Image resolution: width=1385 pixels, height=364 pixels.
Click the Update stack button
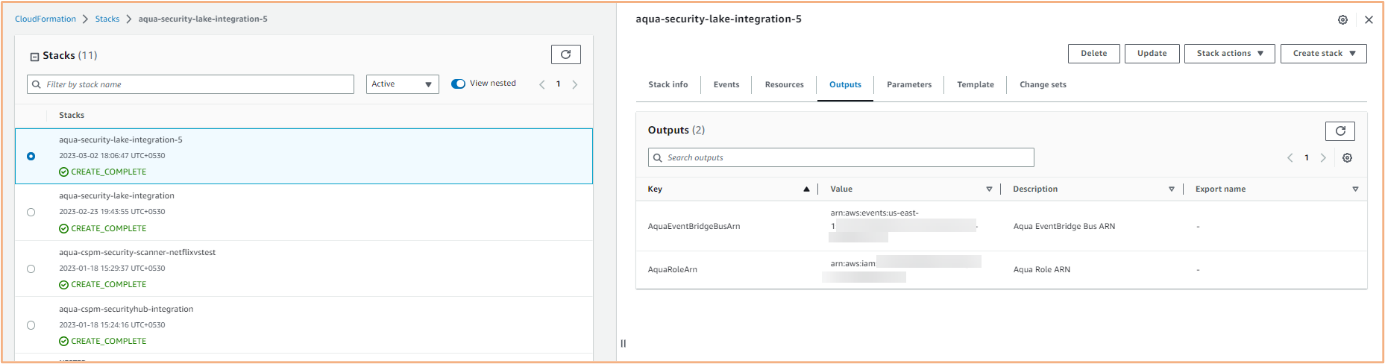coord(1152,54)
